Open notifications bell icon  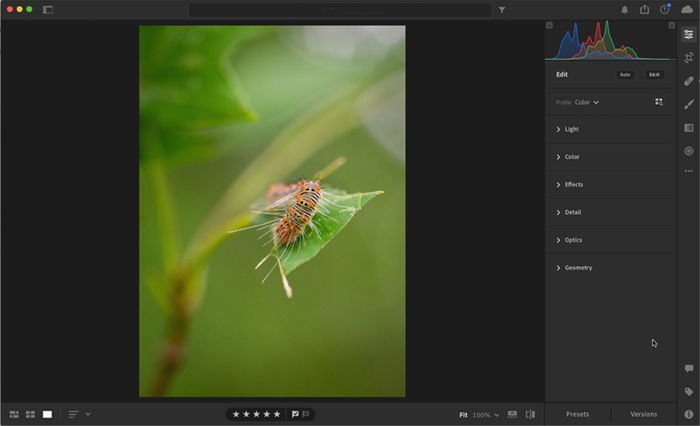625,10
